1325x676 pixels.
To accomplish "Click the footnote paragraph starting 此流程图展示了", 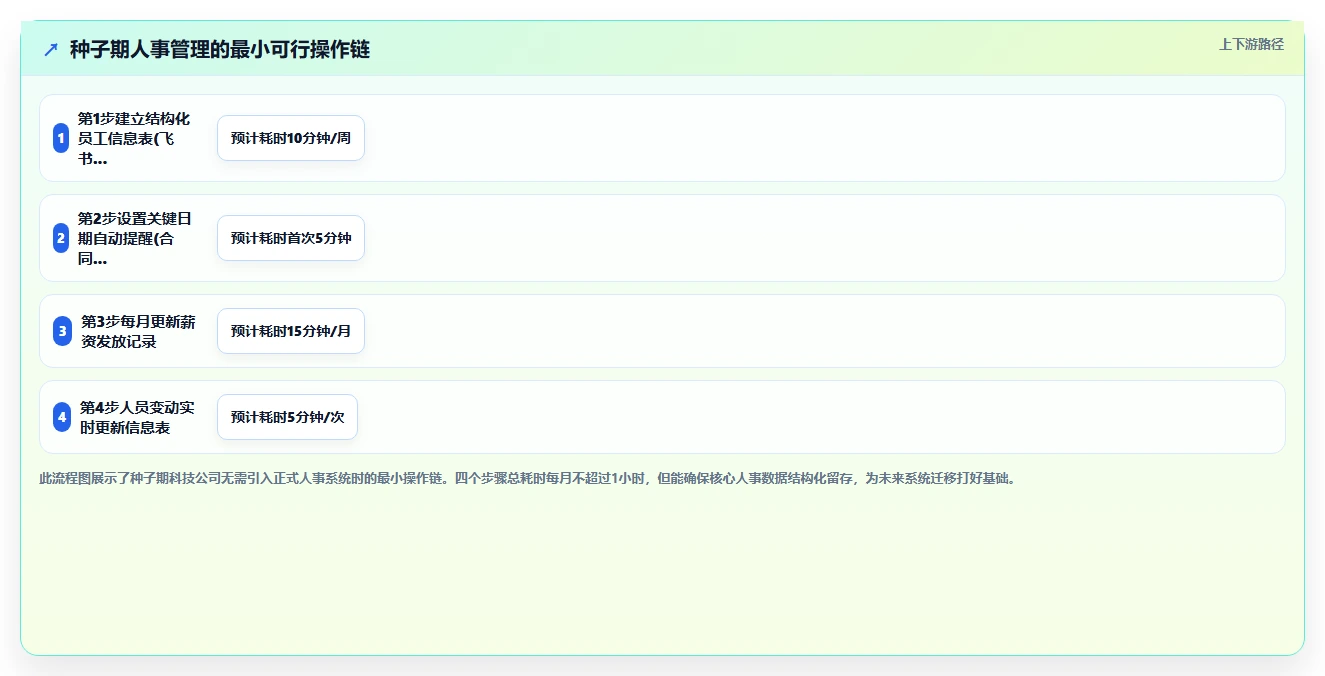I will [x=528, y=479].
